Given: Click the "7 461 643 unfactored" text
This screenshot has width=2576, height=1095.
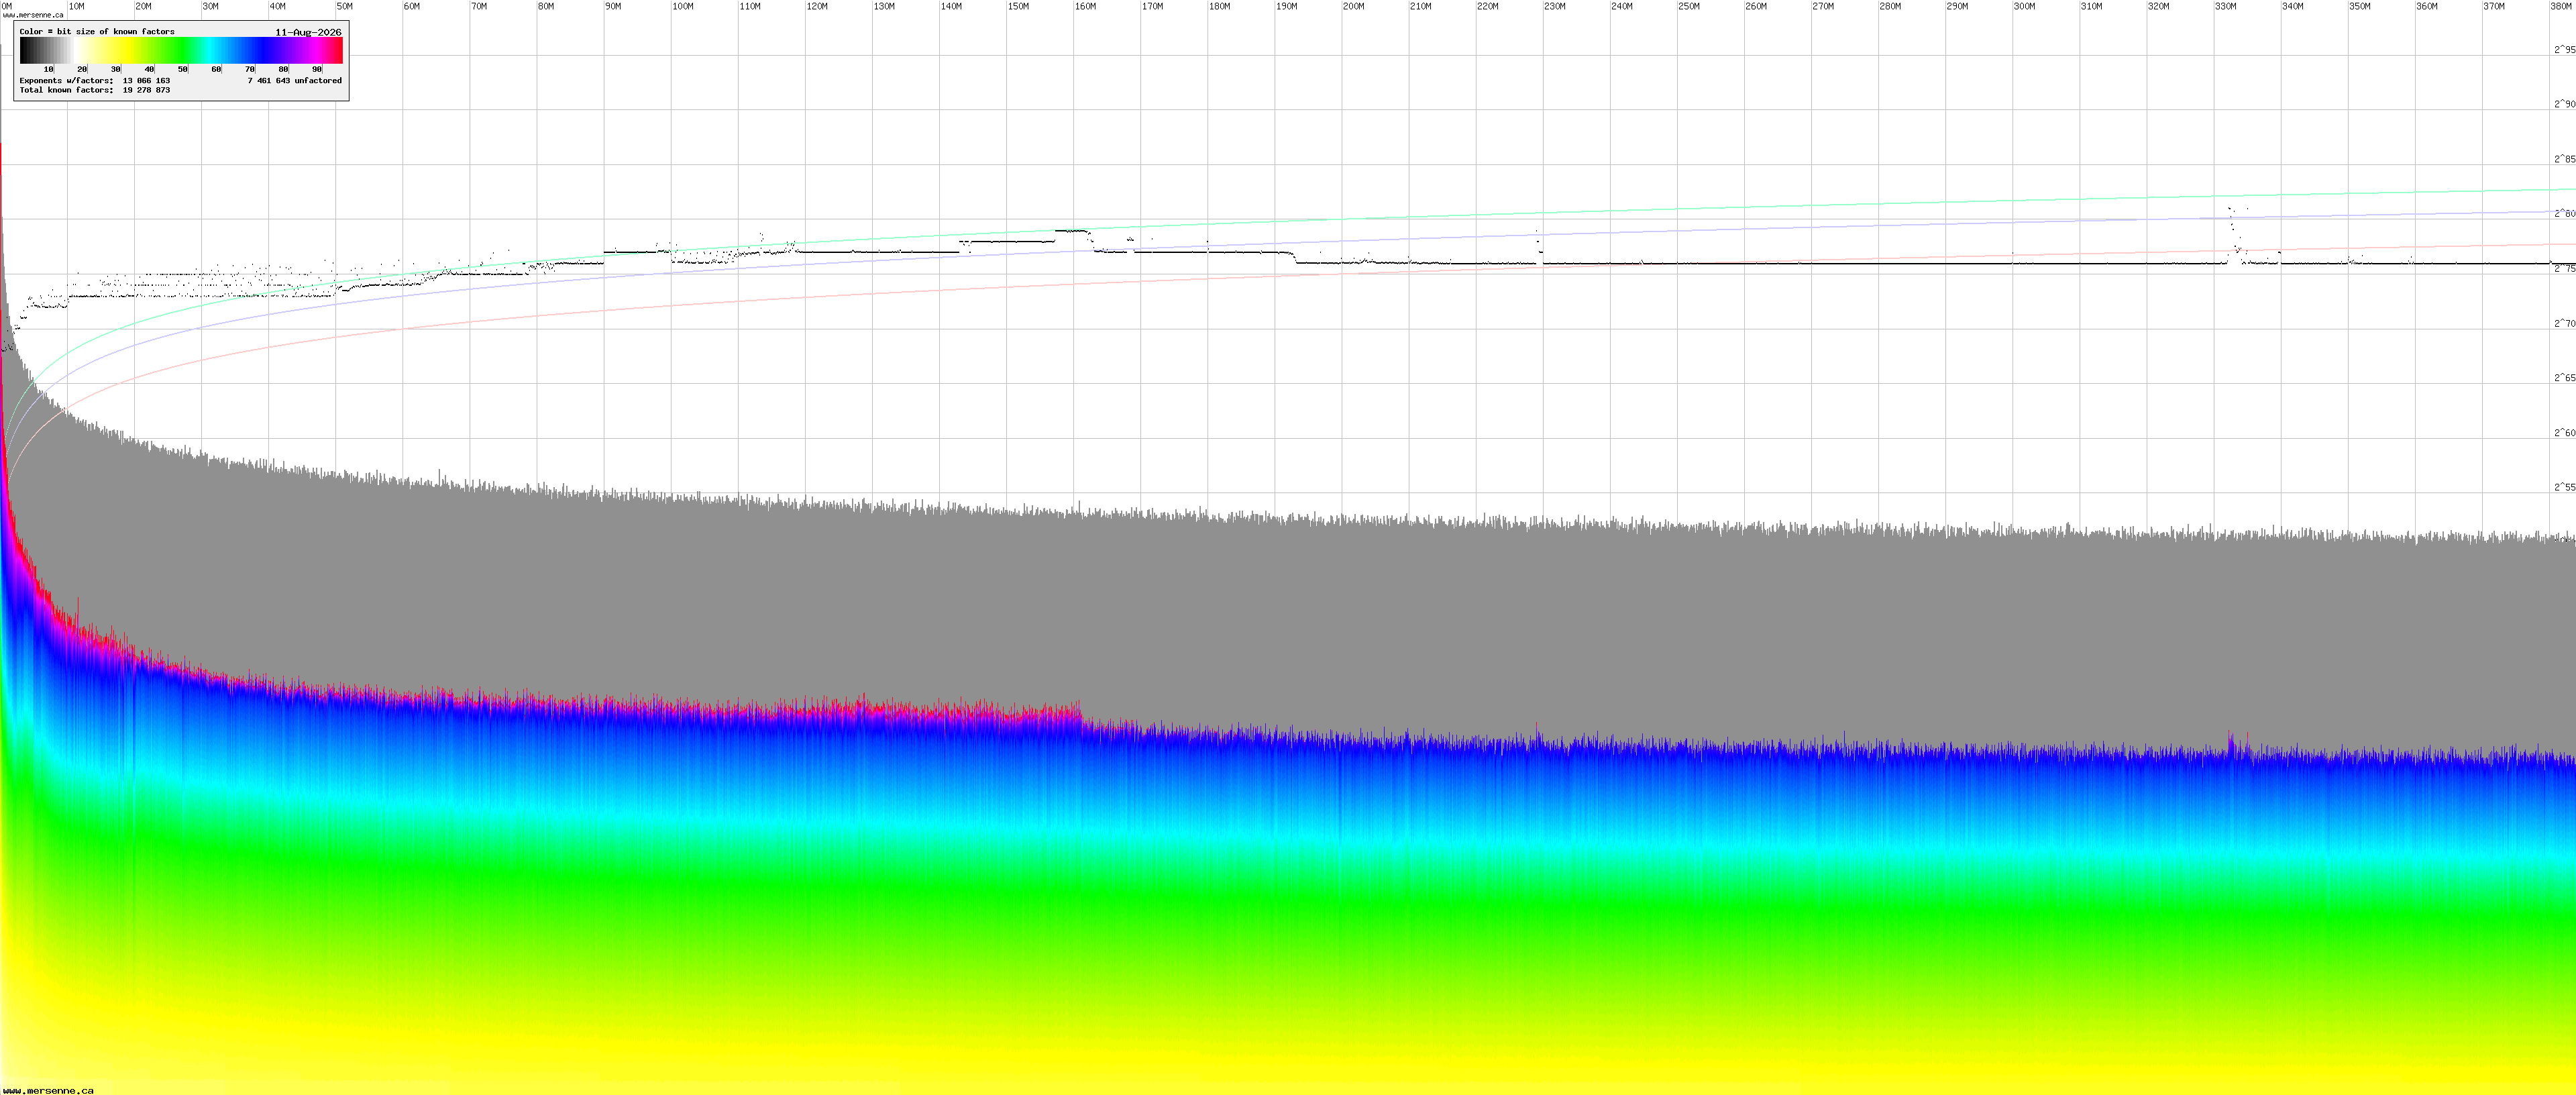Looking at the screenshot, I should click(295, 81).
